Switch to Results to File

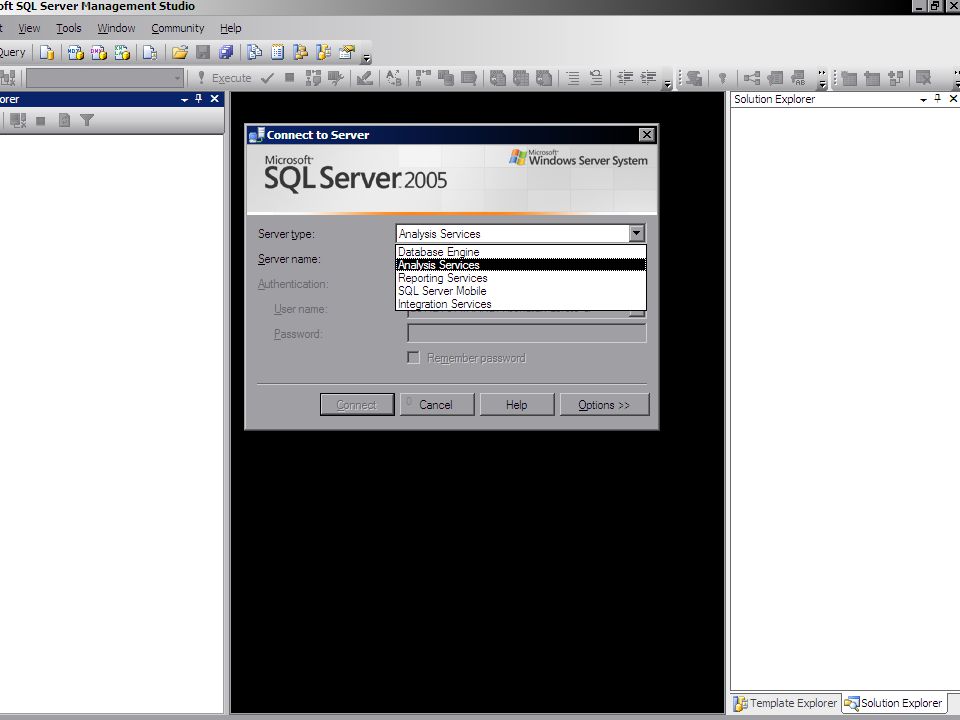(x=544, y=78)
